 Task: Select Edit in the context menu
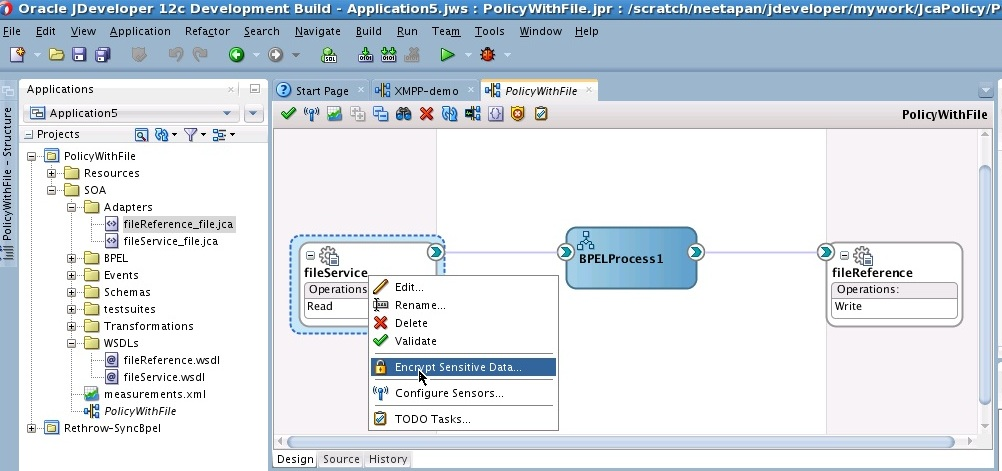point(463,288)
